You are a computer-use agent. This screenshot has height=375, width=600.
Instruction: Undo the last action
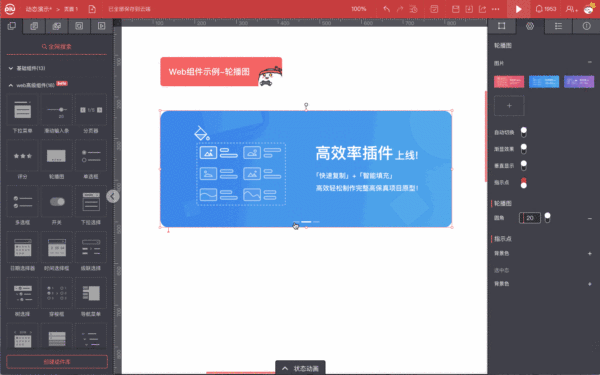386,9
